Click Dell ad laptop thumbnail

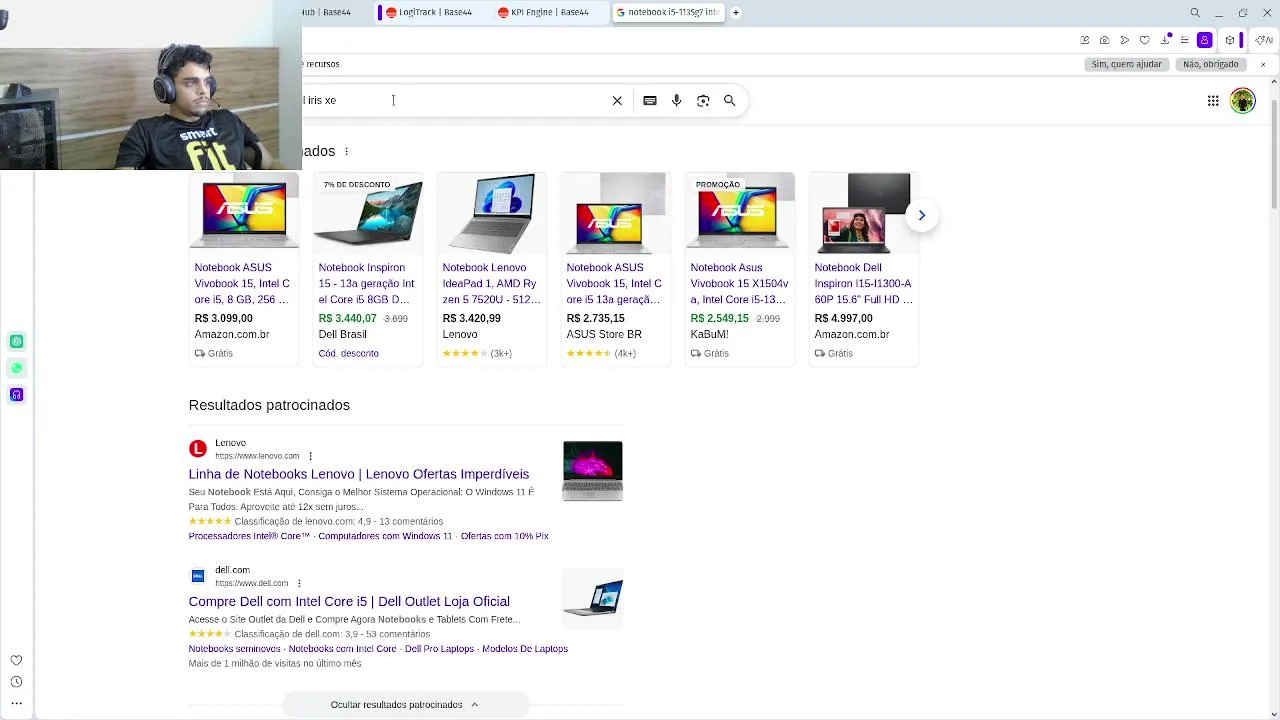(592, 598)
